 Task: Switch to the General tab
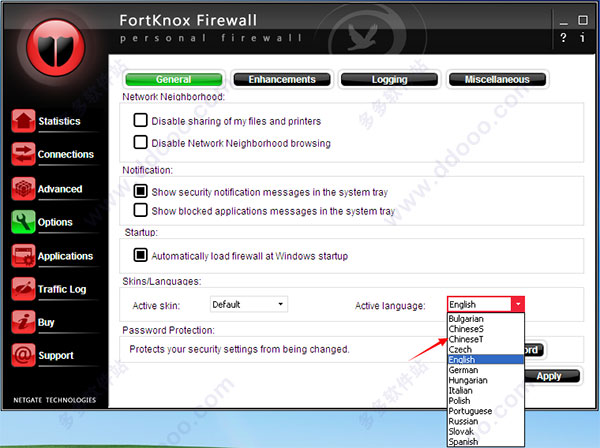[174, 80]
